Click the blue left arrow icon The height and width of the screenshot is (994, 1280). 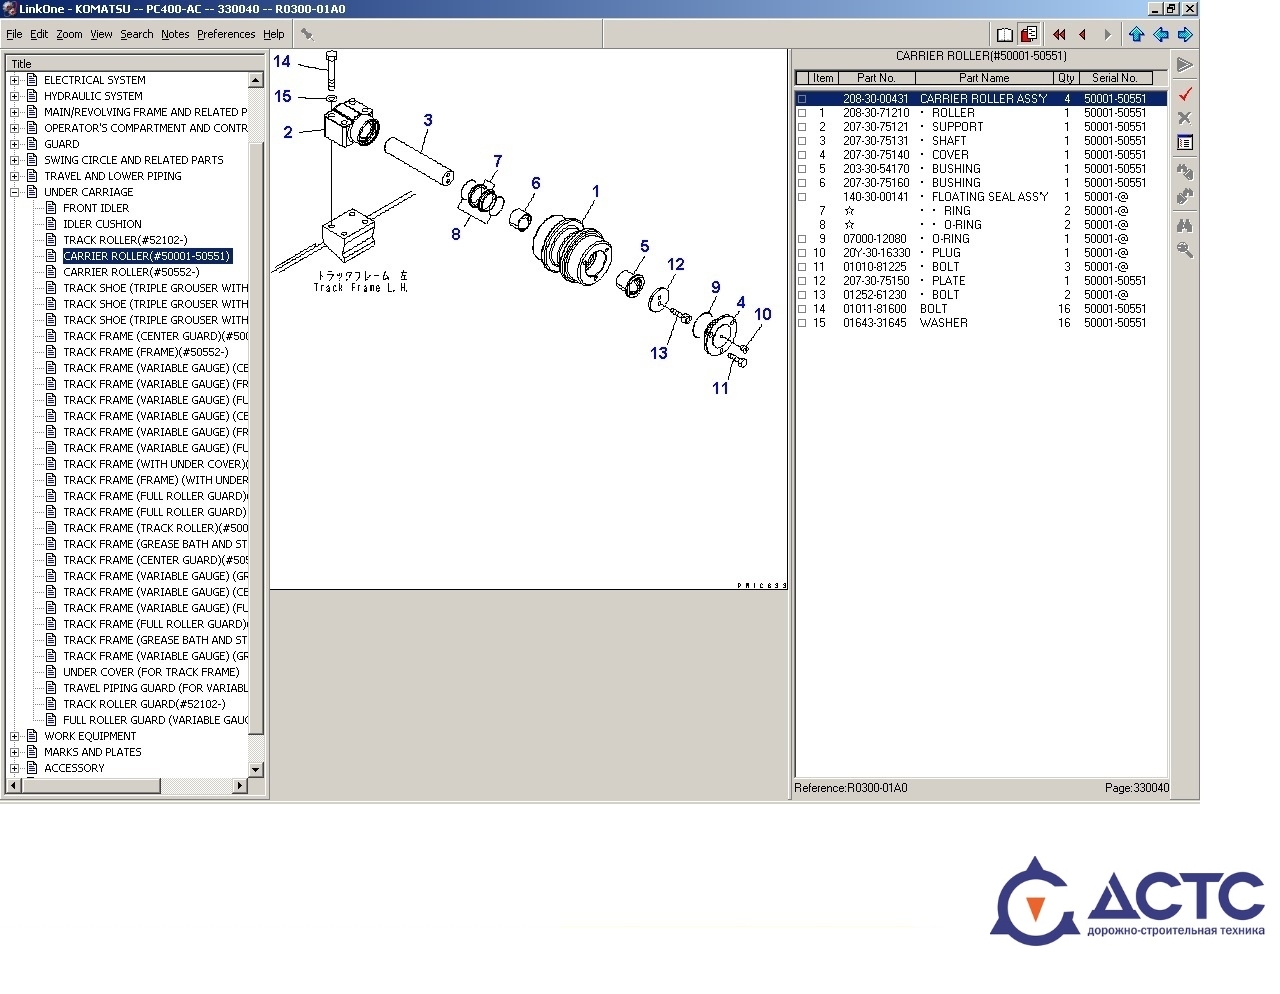pyautogui.click(x=1161, y=34)
